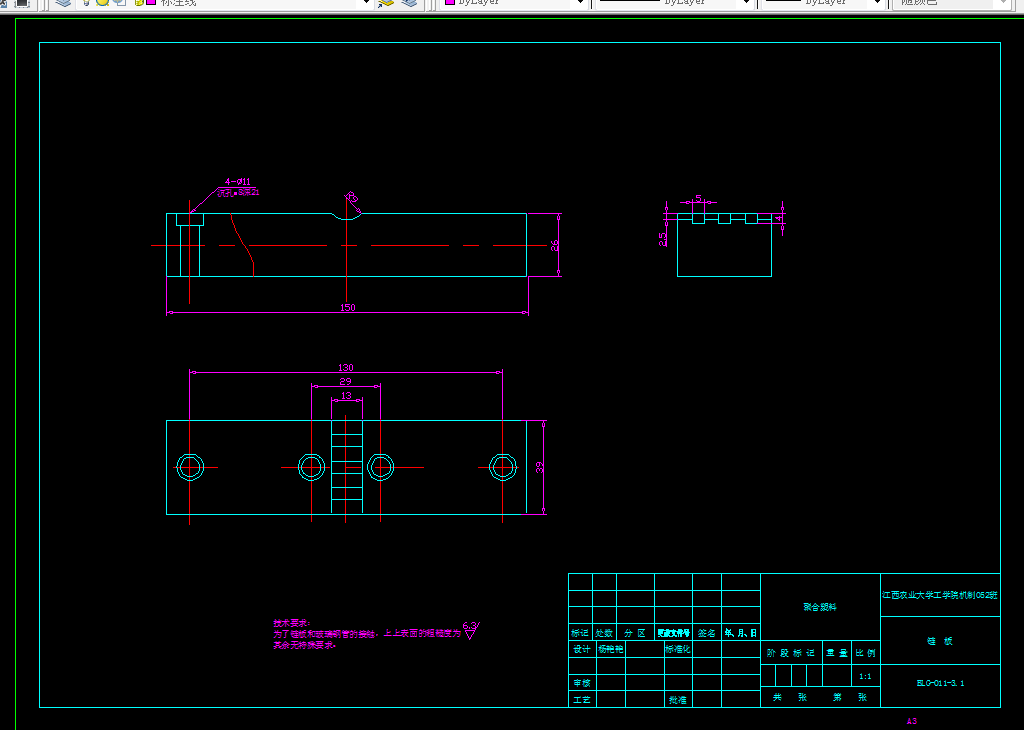Select the leftmost counterbored hole in the plan view
Screen dimensions: 1024x730
190,468
